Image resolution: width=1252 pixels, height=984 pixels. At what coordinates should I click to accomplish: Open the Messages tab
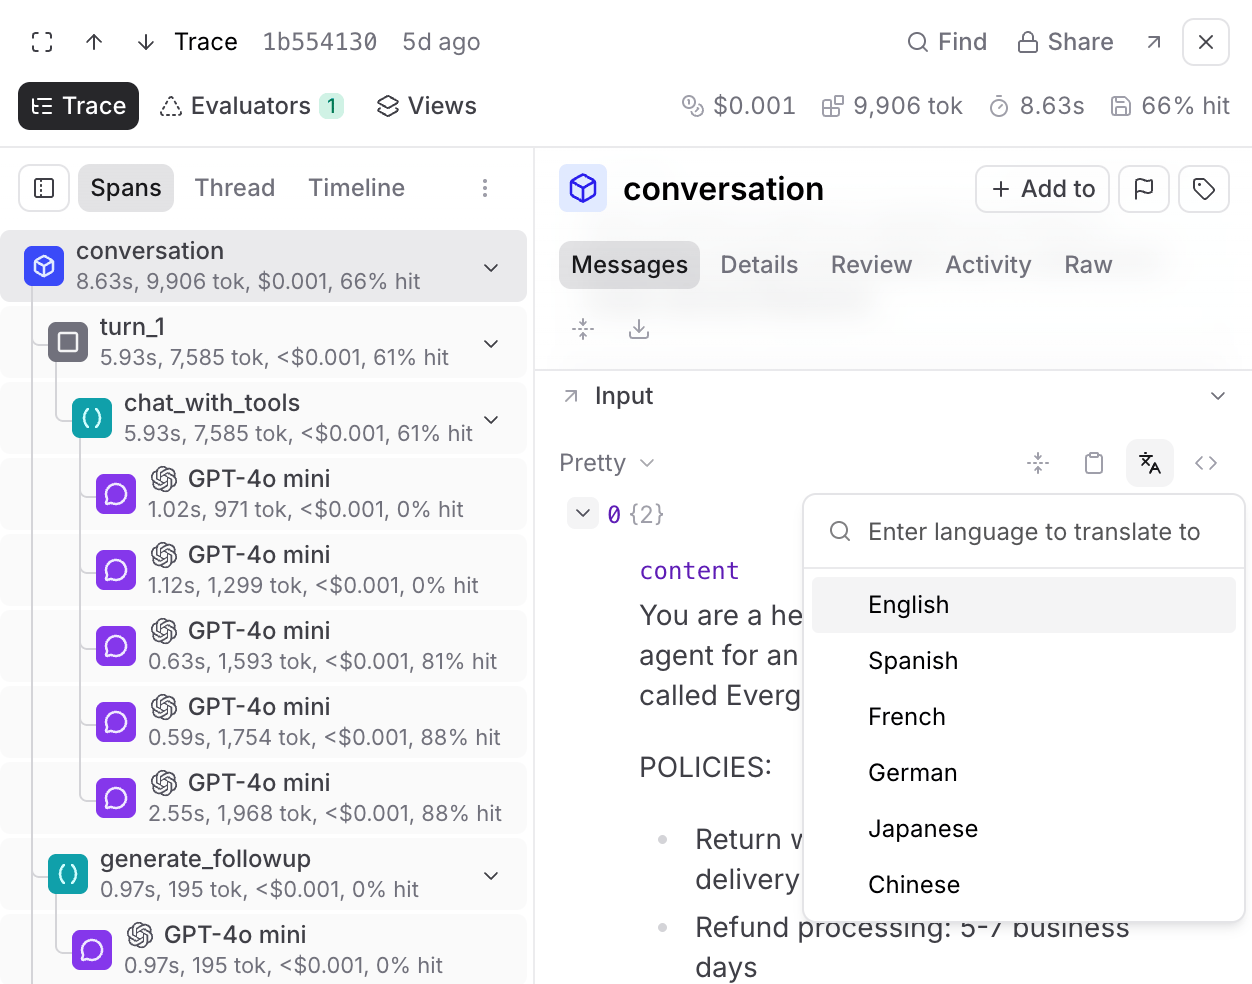point(629,265)
